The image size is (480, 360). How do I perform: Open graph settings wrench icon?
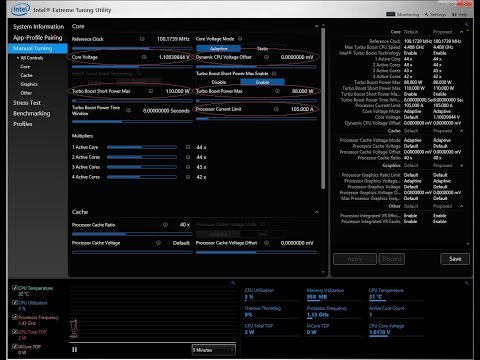[233, 283]
